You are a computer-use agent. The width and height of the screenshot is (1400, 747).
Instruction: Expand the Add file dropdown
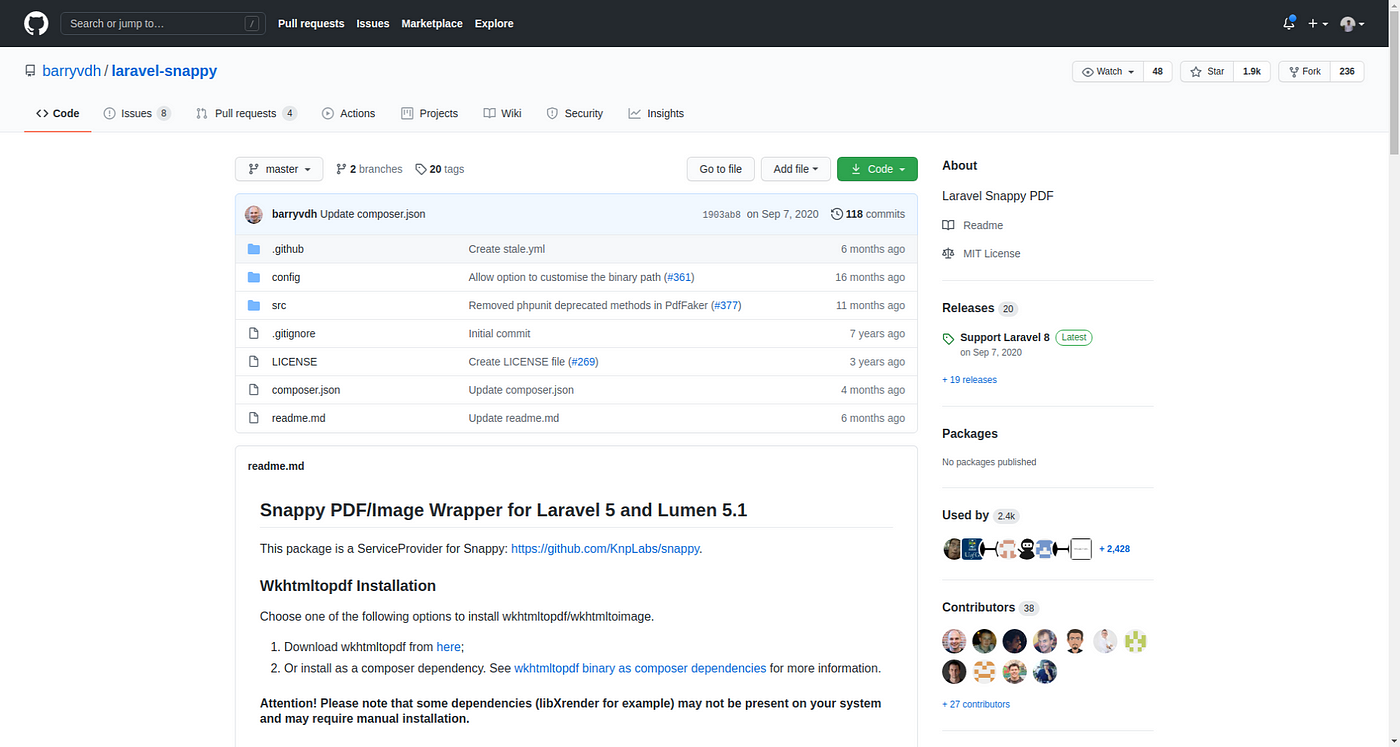tap(795, 169)
